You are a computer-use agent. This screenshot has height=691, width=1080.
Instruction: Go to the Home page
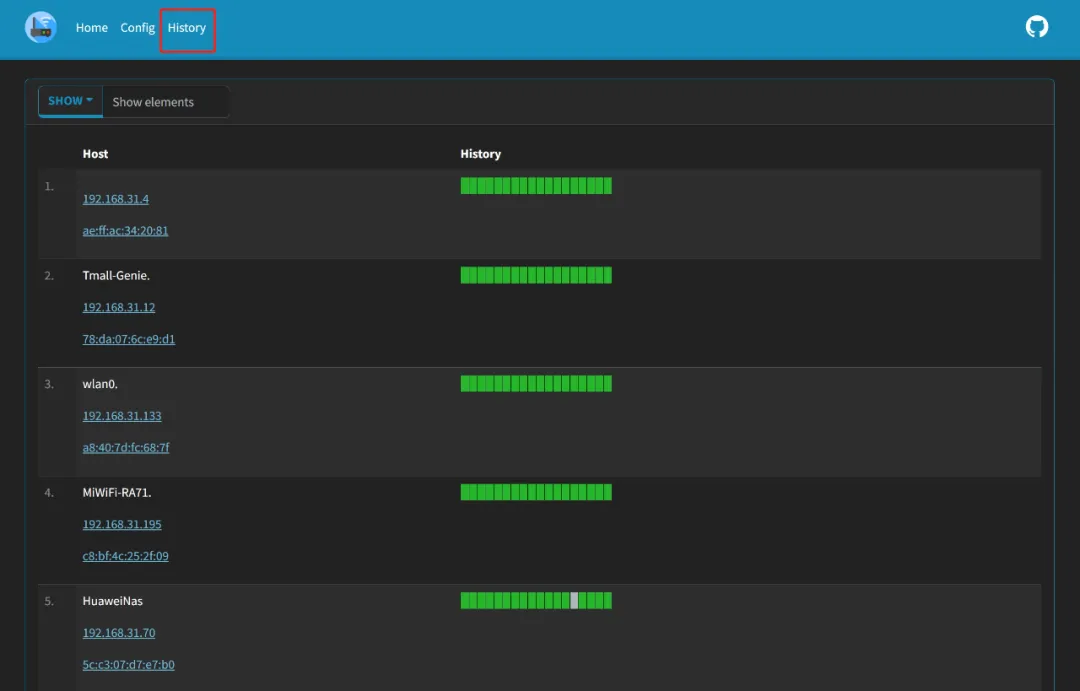click(92, 28)
